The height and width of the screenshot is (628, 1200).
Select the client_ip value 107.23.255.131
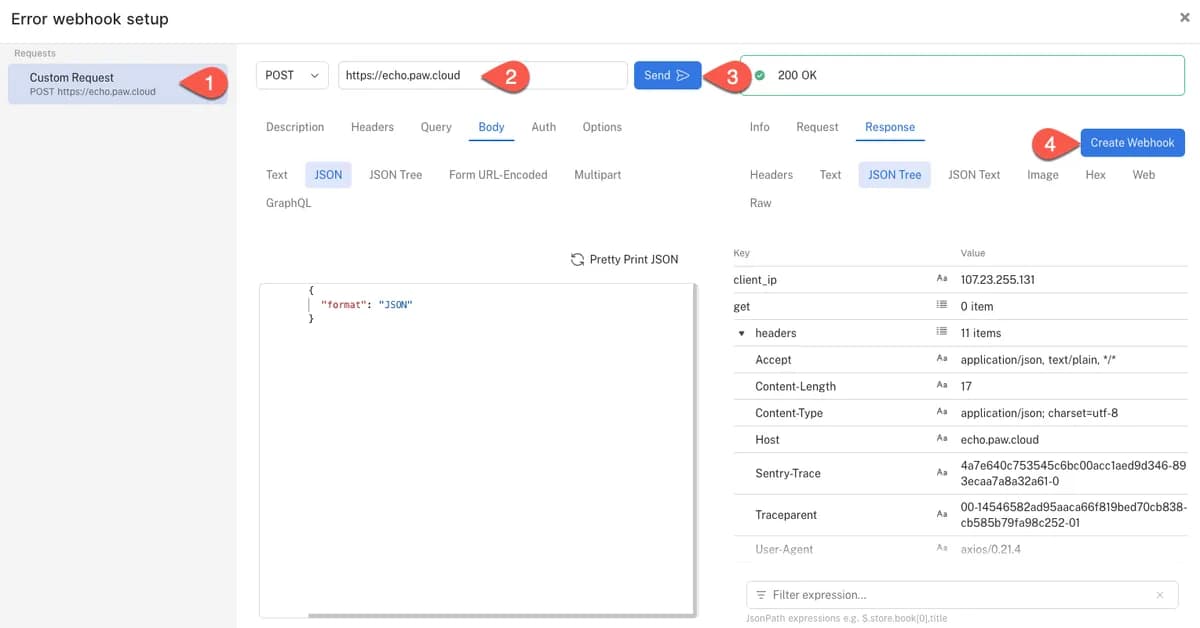[998, 280]
